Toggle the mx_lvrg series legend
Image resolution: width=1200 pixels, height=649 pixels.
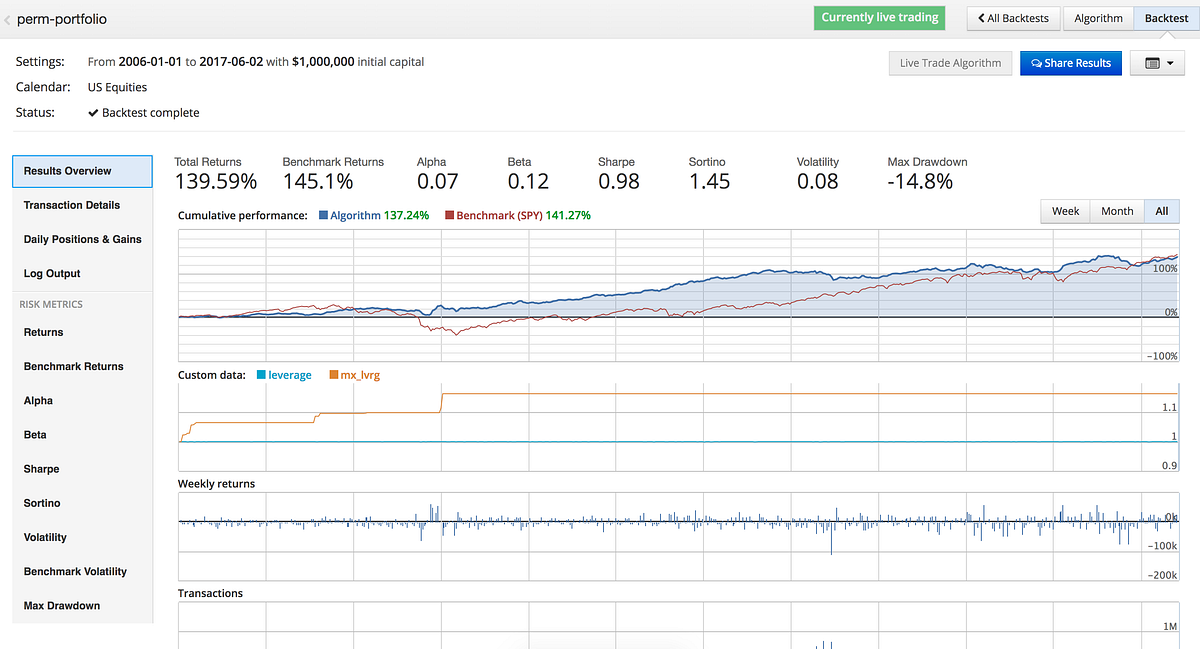click(x=353, y=375)
